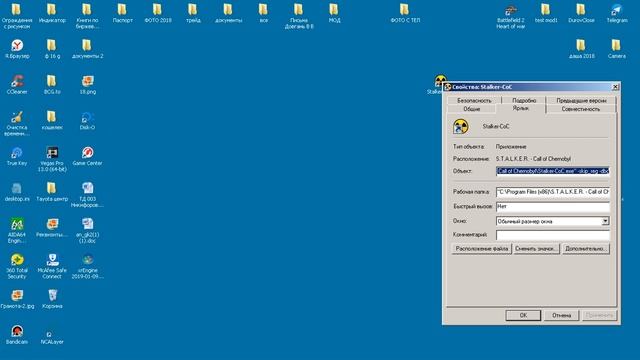Select the Письма Доегань В В folder
The width and height of the screenshot is (640, 360).
299,16
